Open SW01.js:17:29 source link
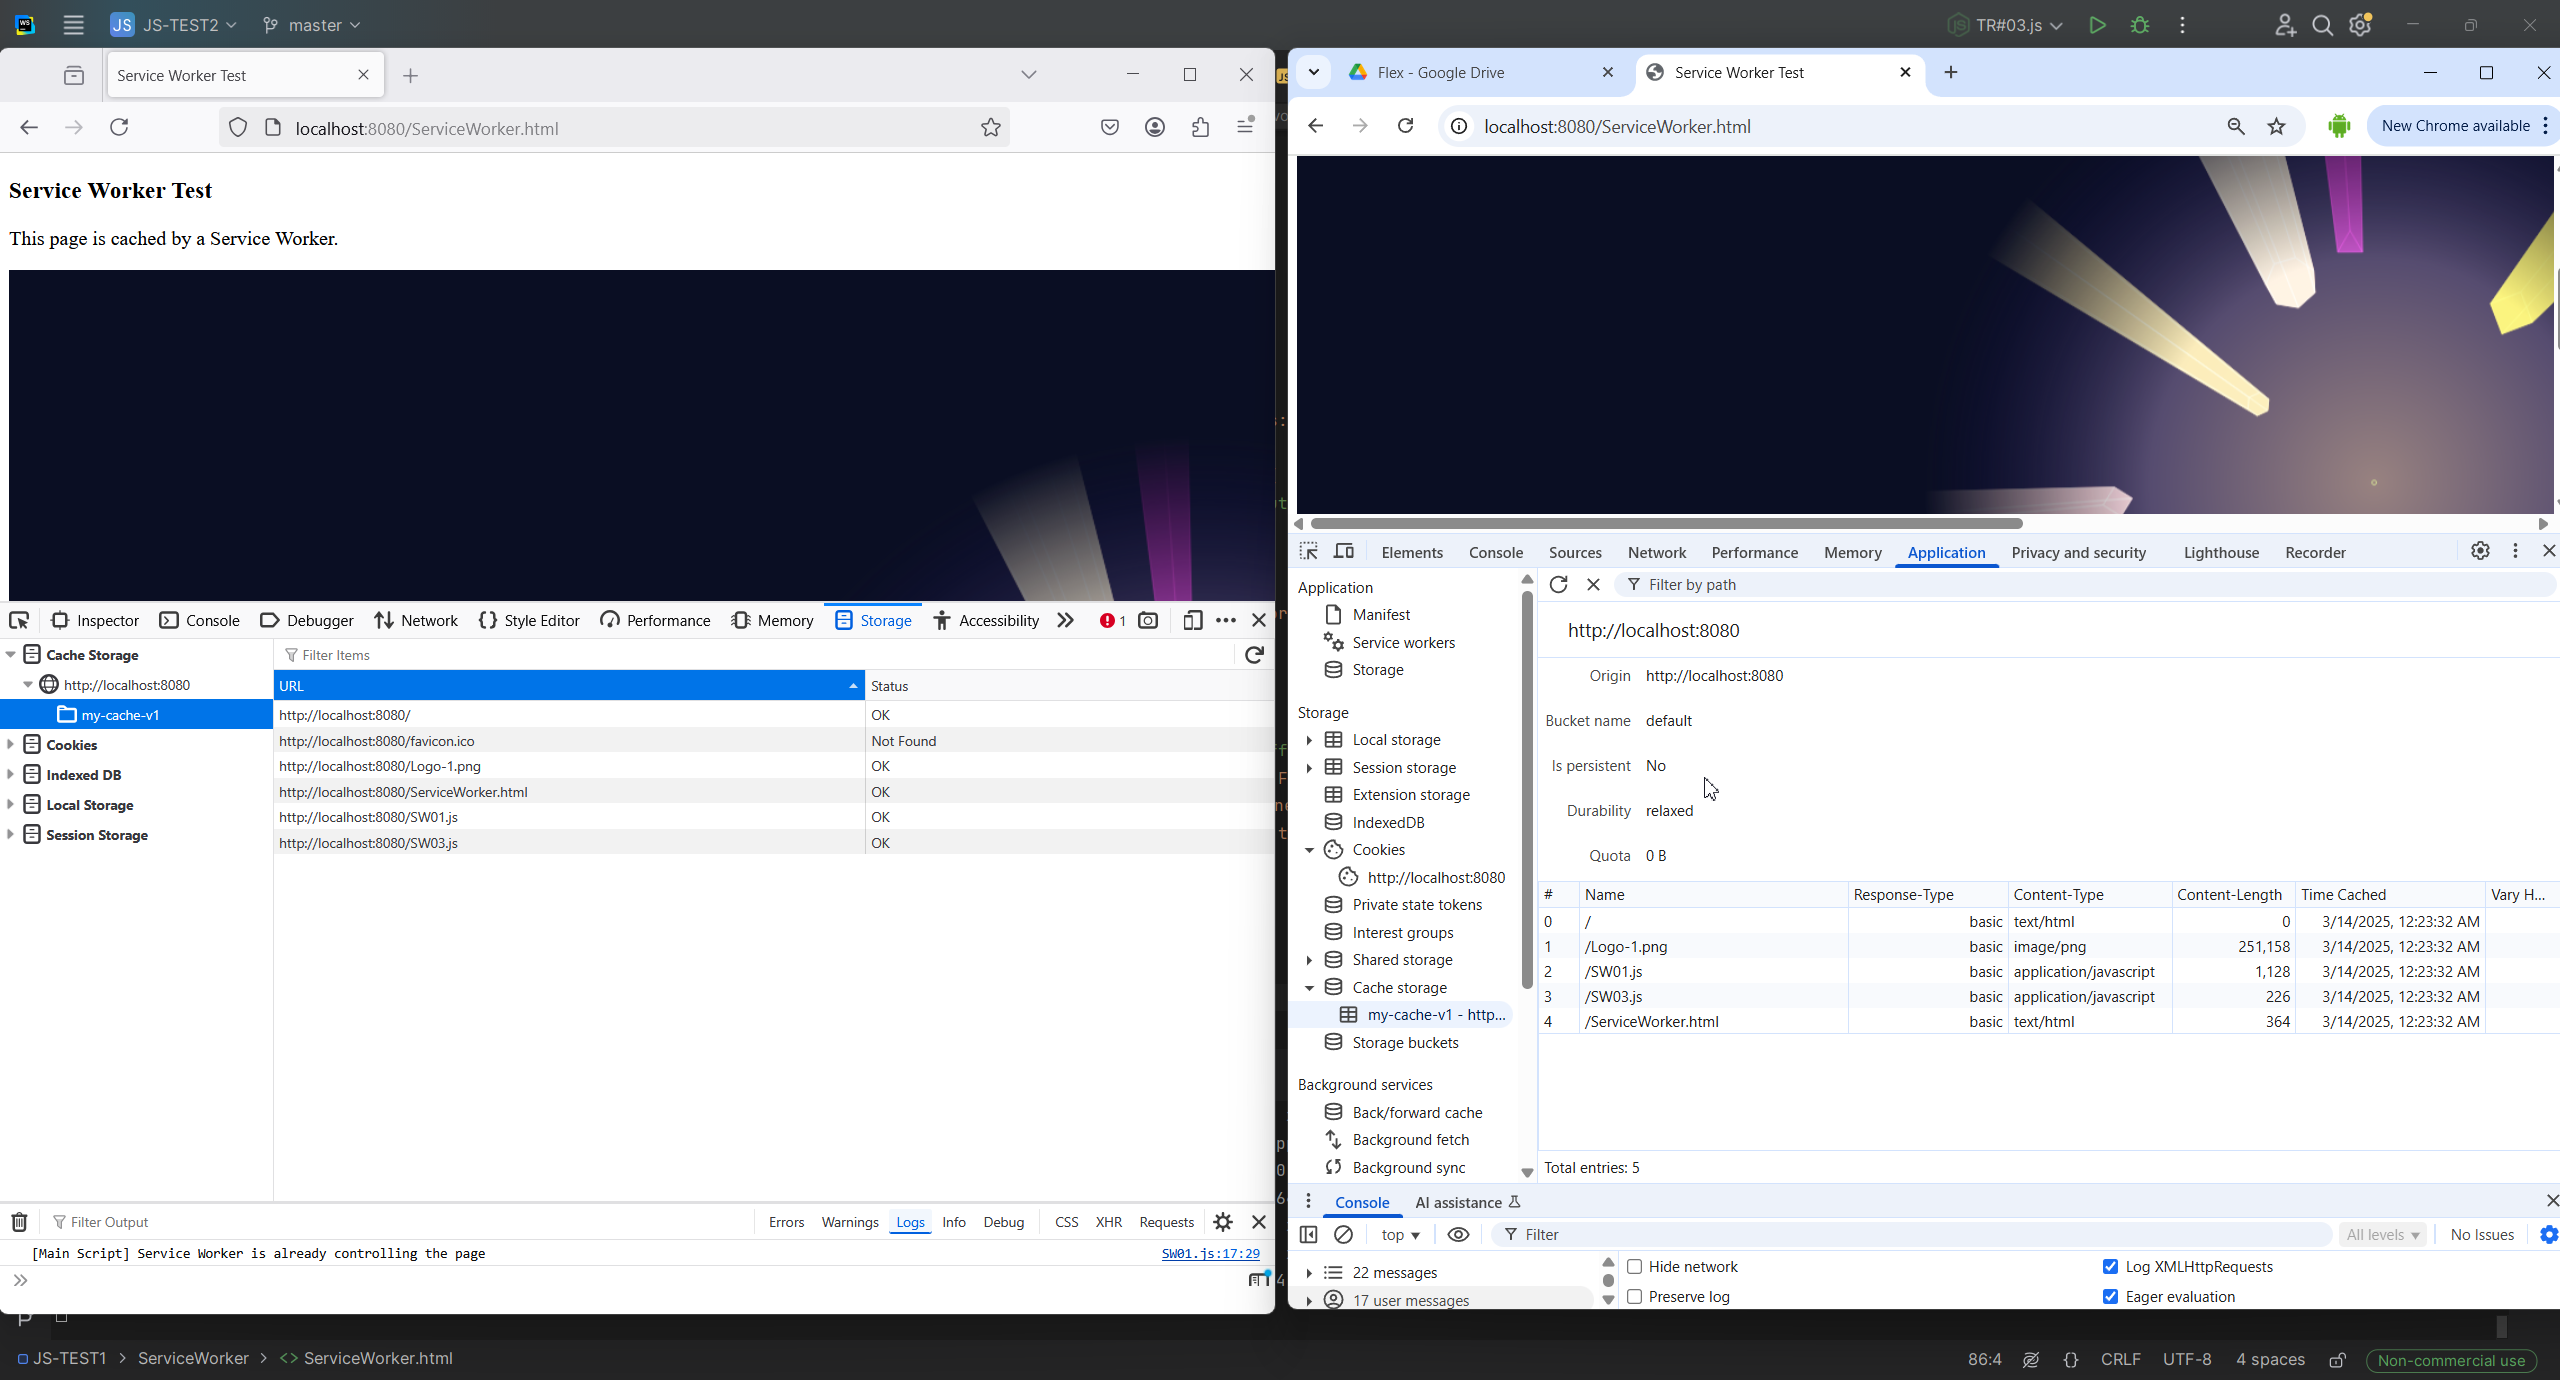2560x1380 pixels. (1210, 1253)
